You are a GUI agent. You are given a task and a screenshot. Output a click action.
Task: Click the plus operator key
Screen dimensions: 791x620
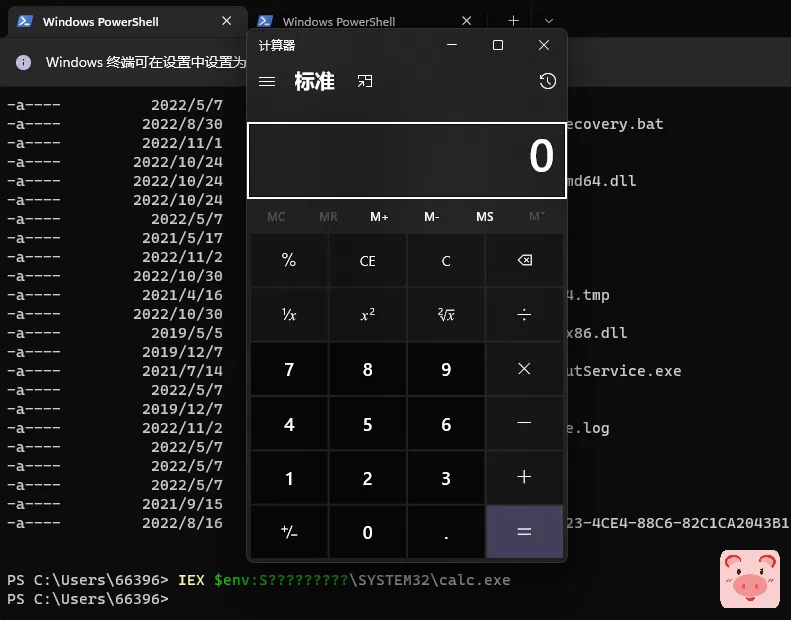[x=525, y=477]
